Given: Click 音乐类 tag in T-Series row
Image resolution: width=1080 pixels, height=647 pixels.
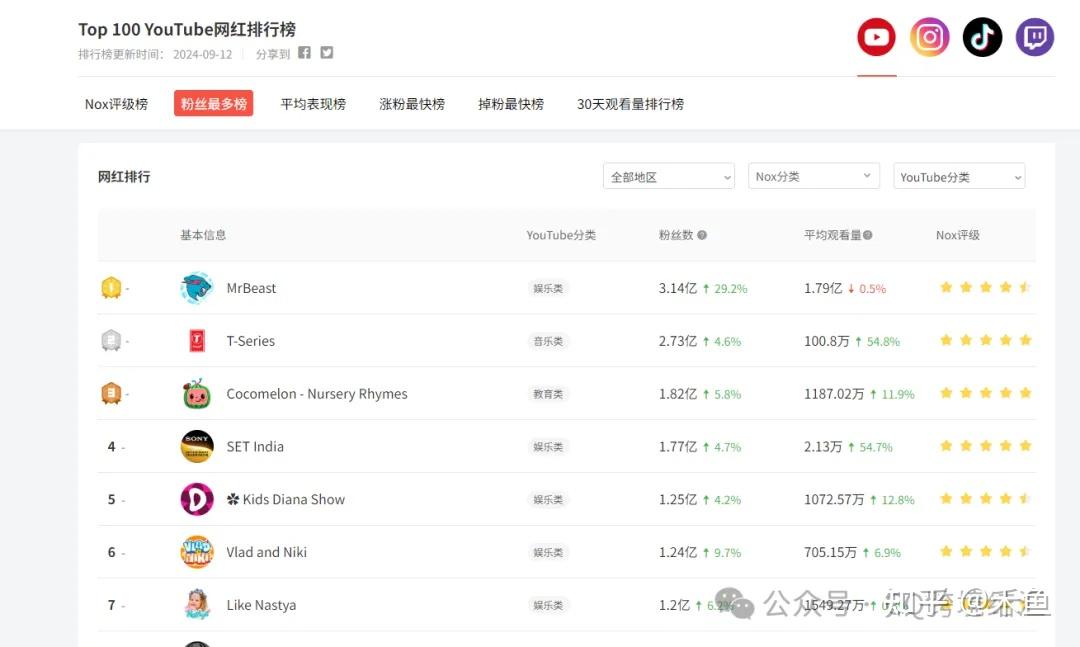Looking at the screenshot, I should 548,341.
